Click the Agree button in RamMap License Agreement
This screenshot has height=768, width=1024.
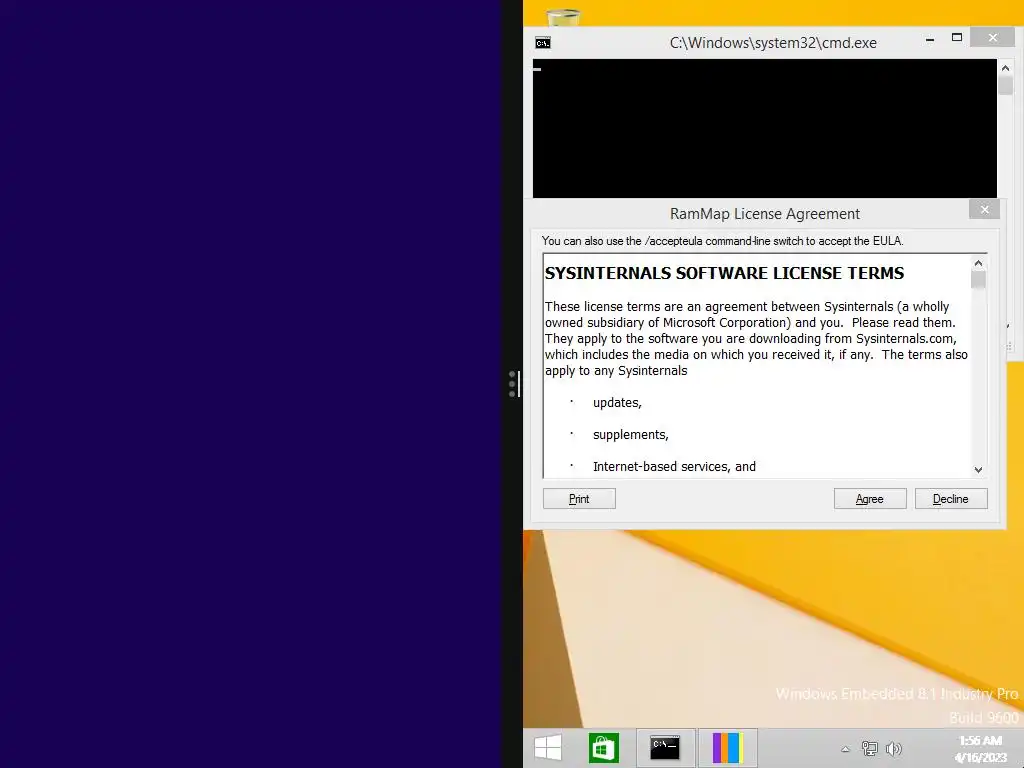(869, 499)
